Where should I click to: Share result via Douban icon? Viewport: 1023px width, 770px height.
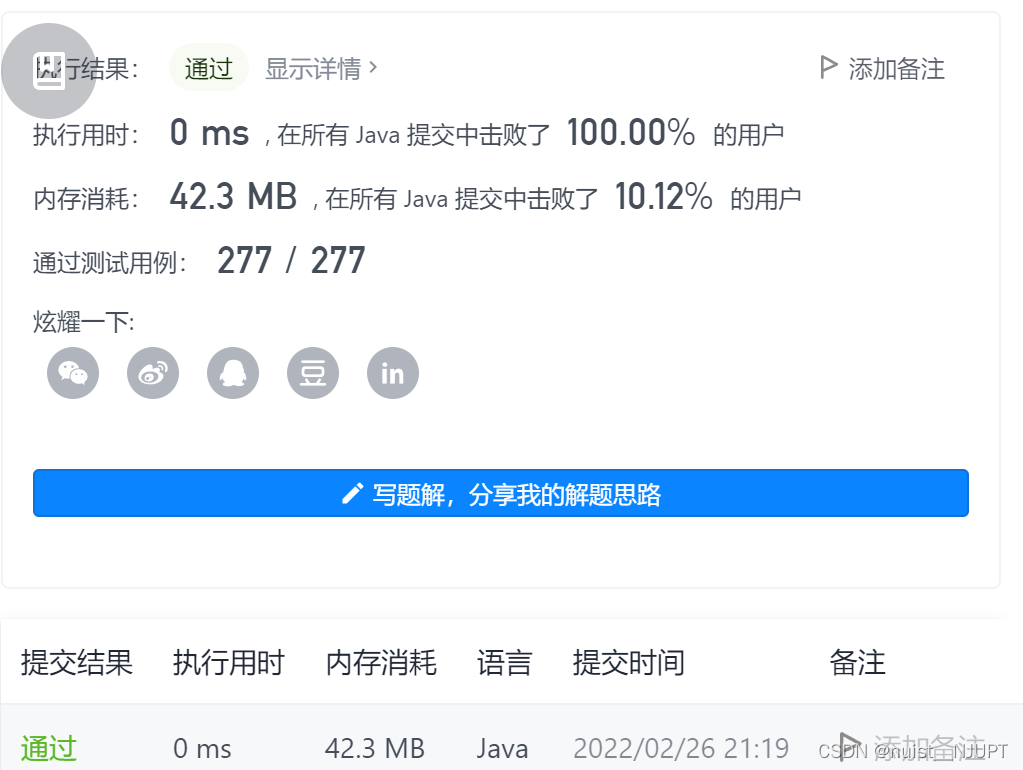tap(312, 372)
